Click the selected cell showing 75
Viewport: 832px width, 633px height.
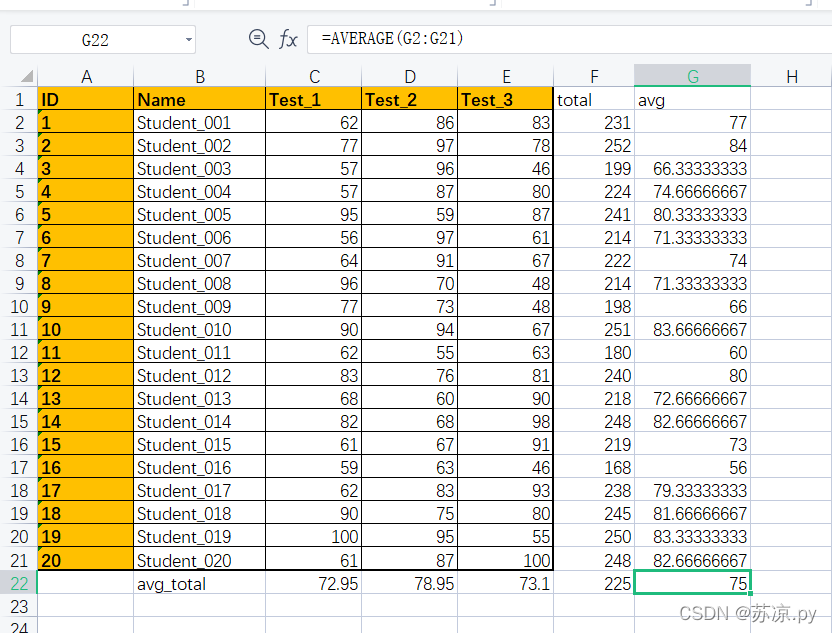click(692, 583)
